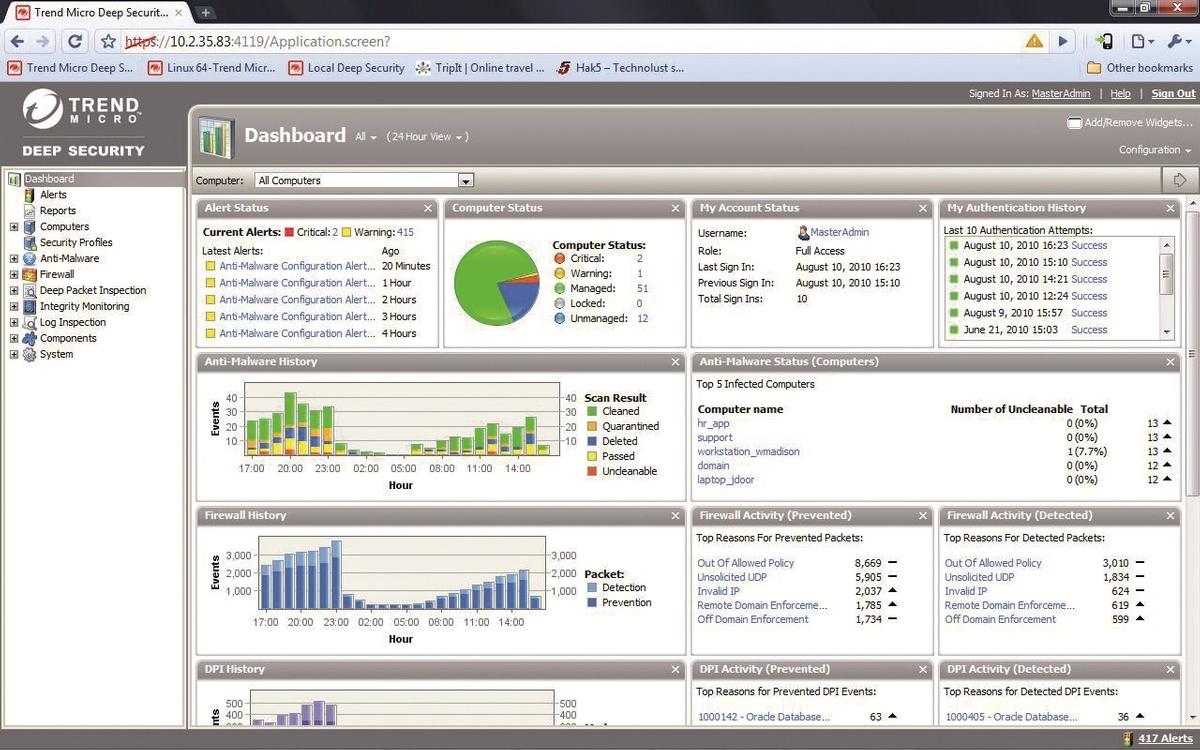Viewport: 1200px width, 750px height.
Task: Open the Help link
Action: (1120, 94)
